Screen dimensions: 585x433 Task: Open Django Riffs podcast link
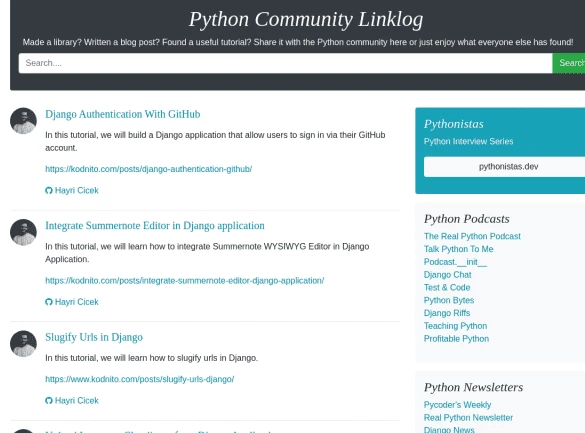[447, 313]
